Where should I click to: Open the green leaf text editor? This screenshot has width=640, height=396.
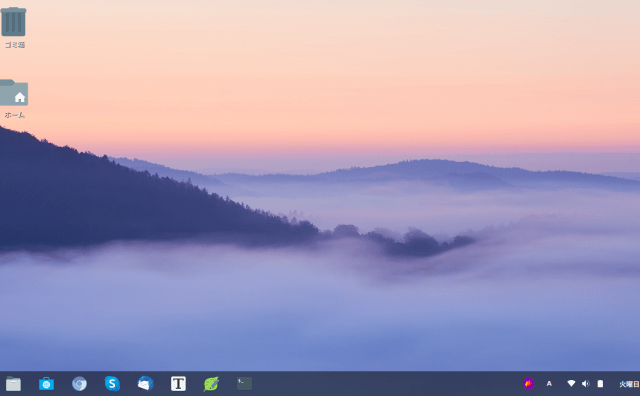click(211, 384)
